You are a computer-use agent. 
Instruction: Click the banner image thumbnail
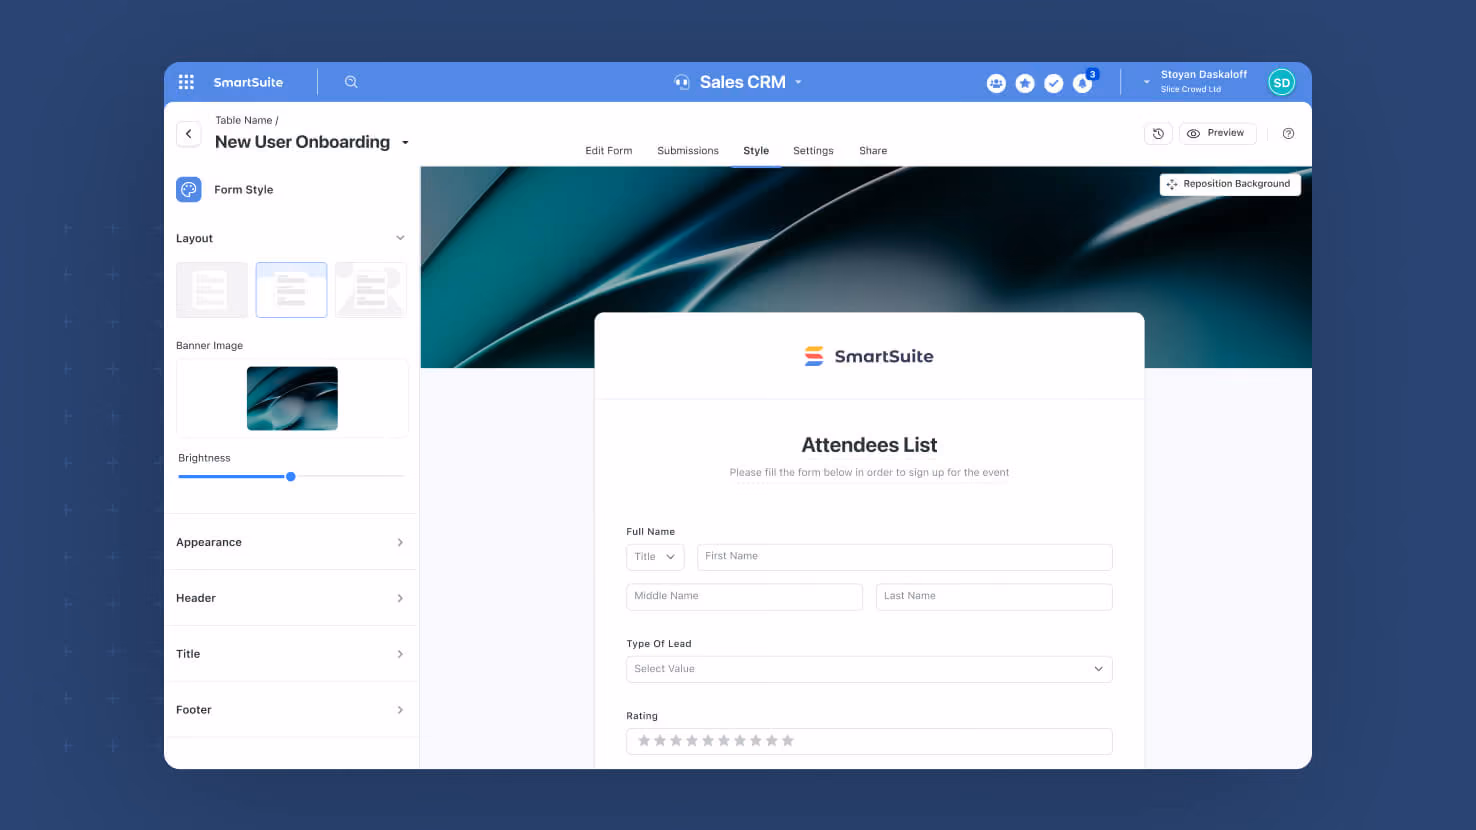pyautogui.click(x=292, y=398)
